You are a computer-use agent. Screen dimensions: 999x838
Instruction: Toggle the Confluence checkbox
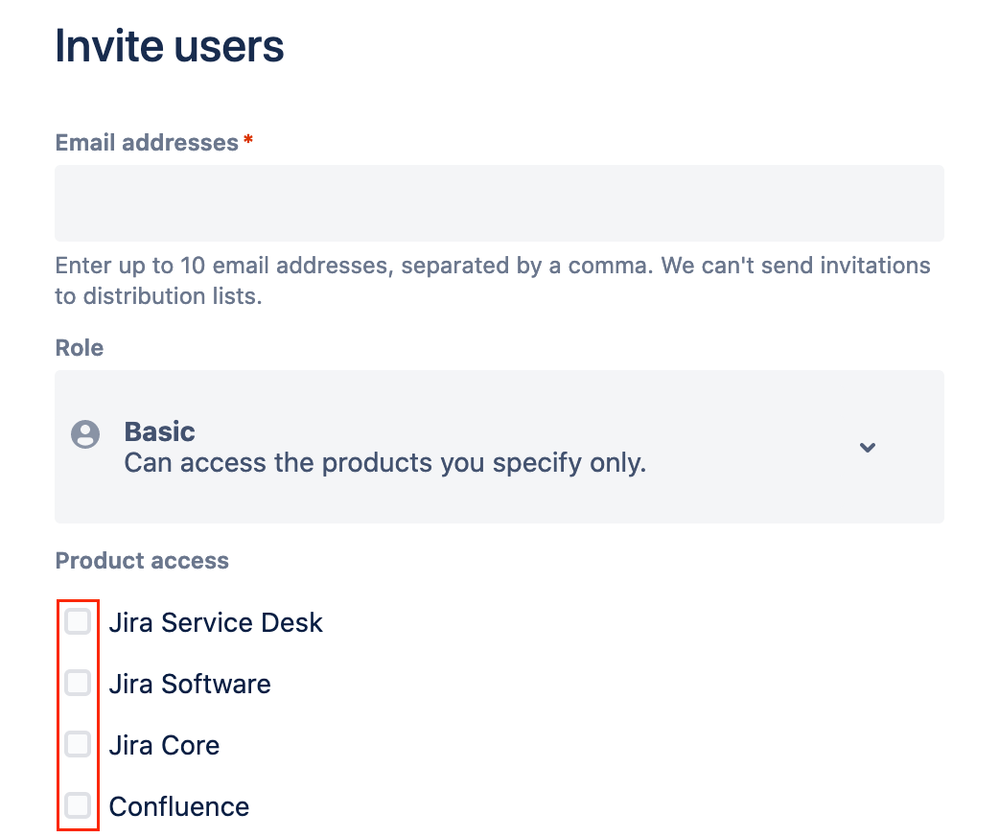78,805
